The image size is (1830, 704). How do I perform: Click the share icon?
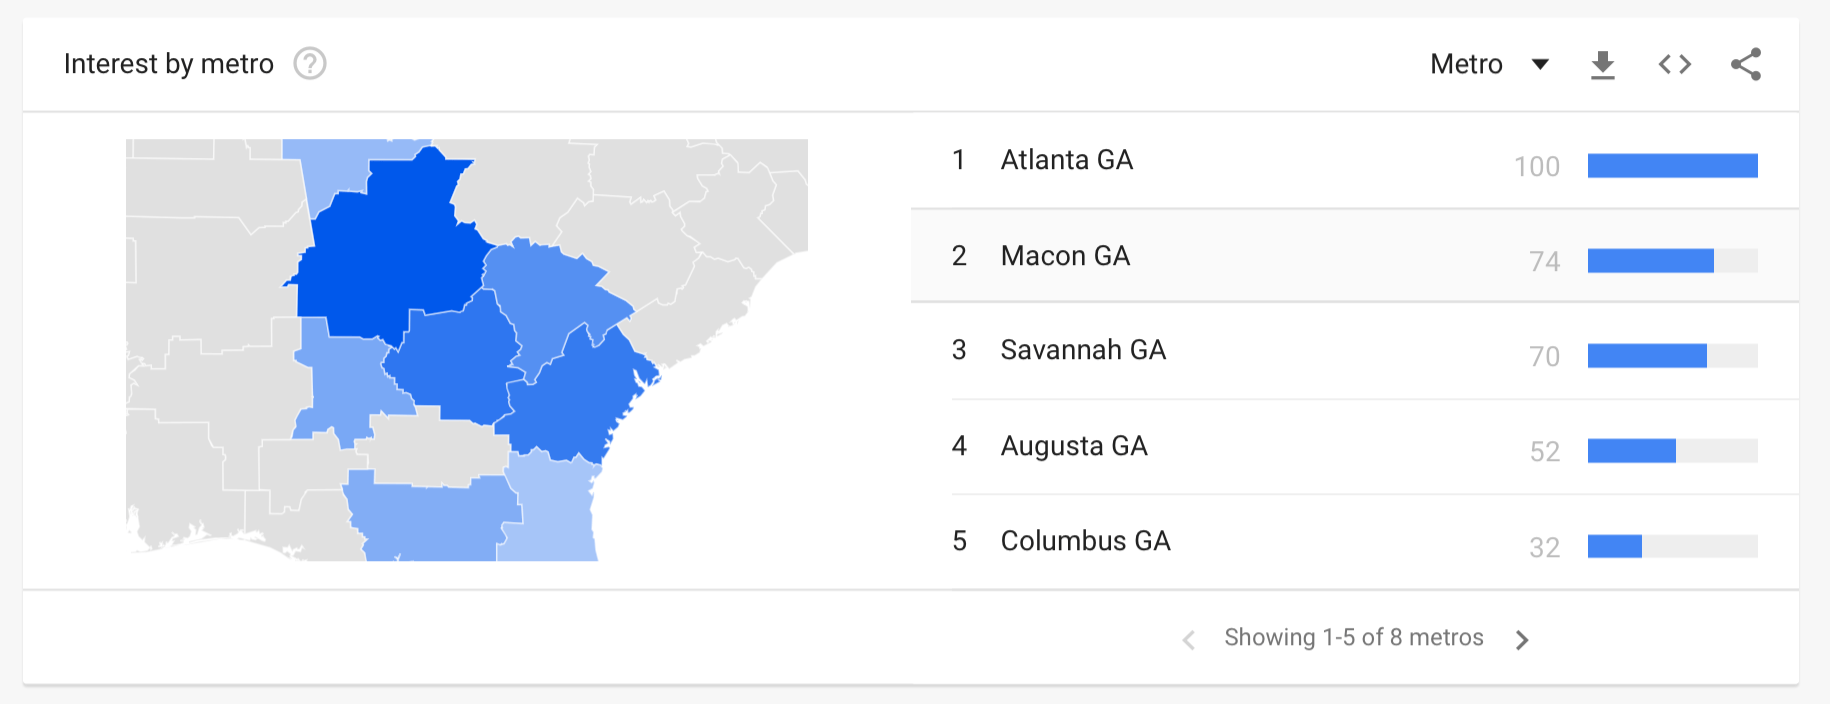tap(1746, 65)
